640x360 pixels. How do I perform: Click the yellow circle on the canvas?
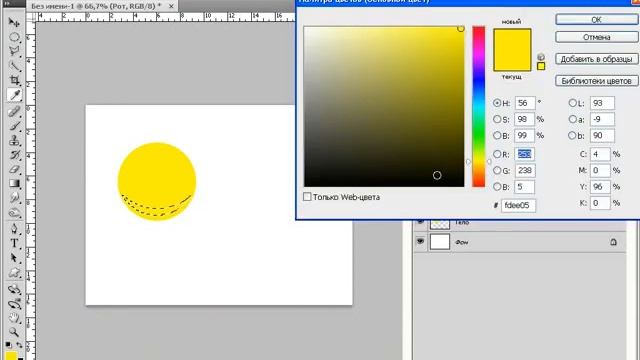tap(157, 181)
